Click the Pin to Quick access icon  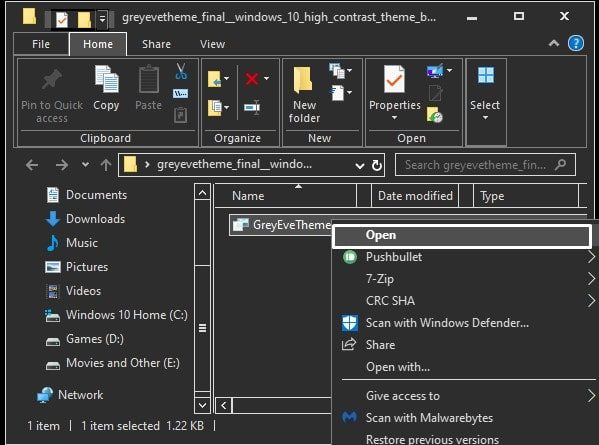tap(52, 79)
